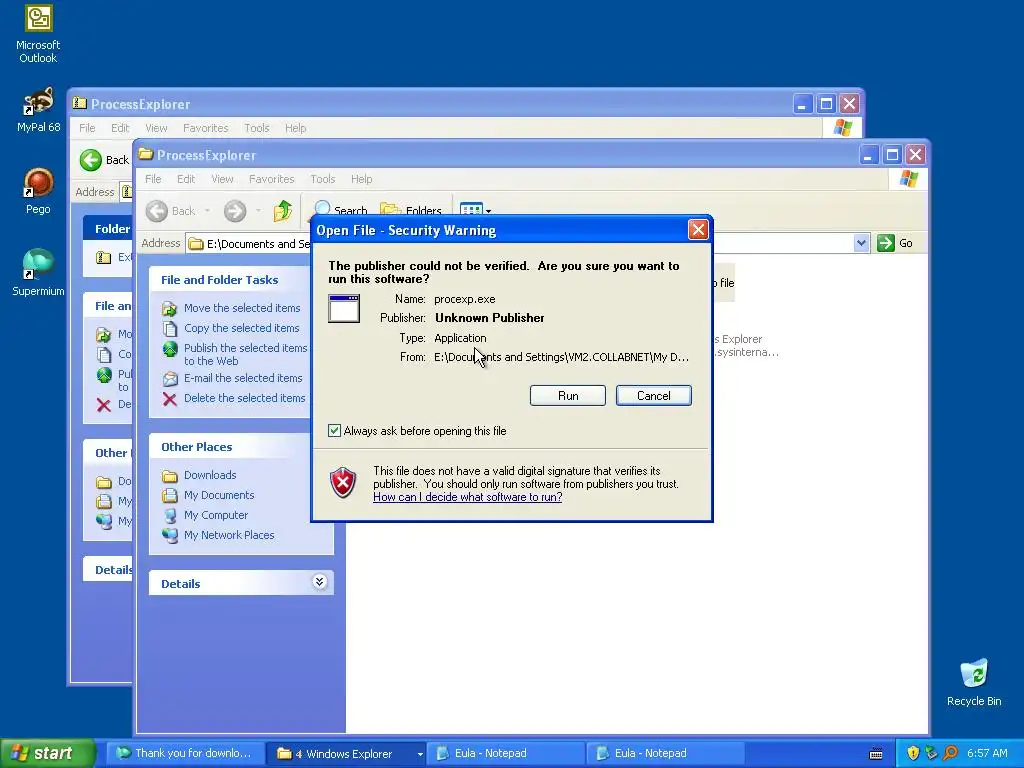The image size is (1024, 768).
Task: Click the procexp.exe application icon in dialog
Action: point(344,308)
